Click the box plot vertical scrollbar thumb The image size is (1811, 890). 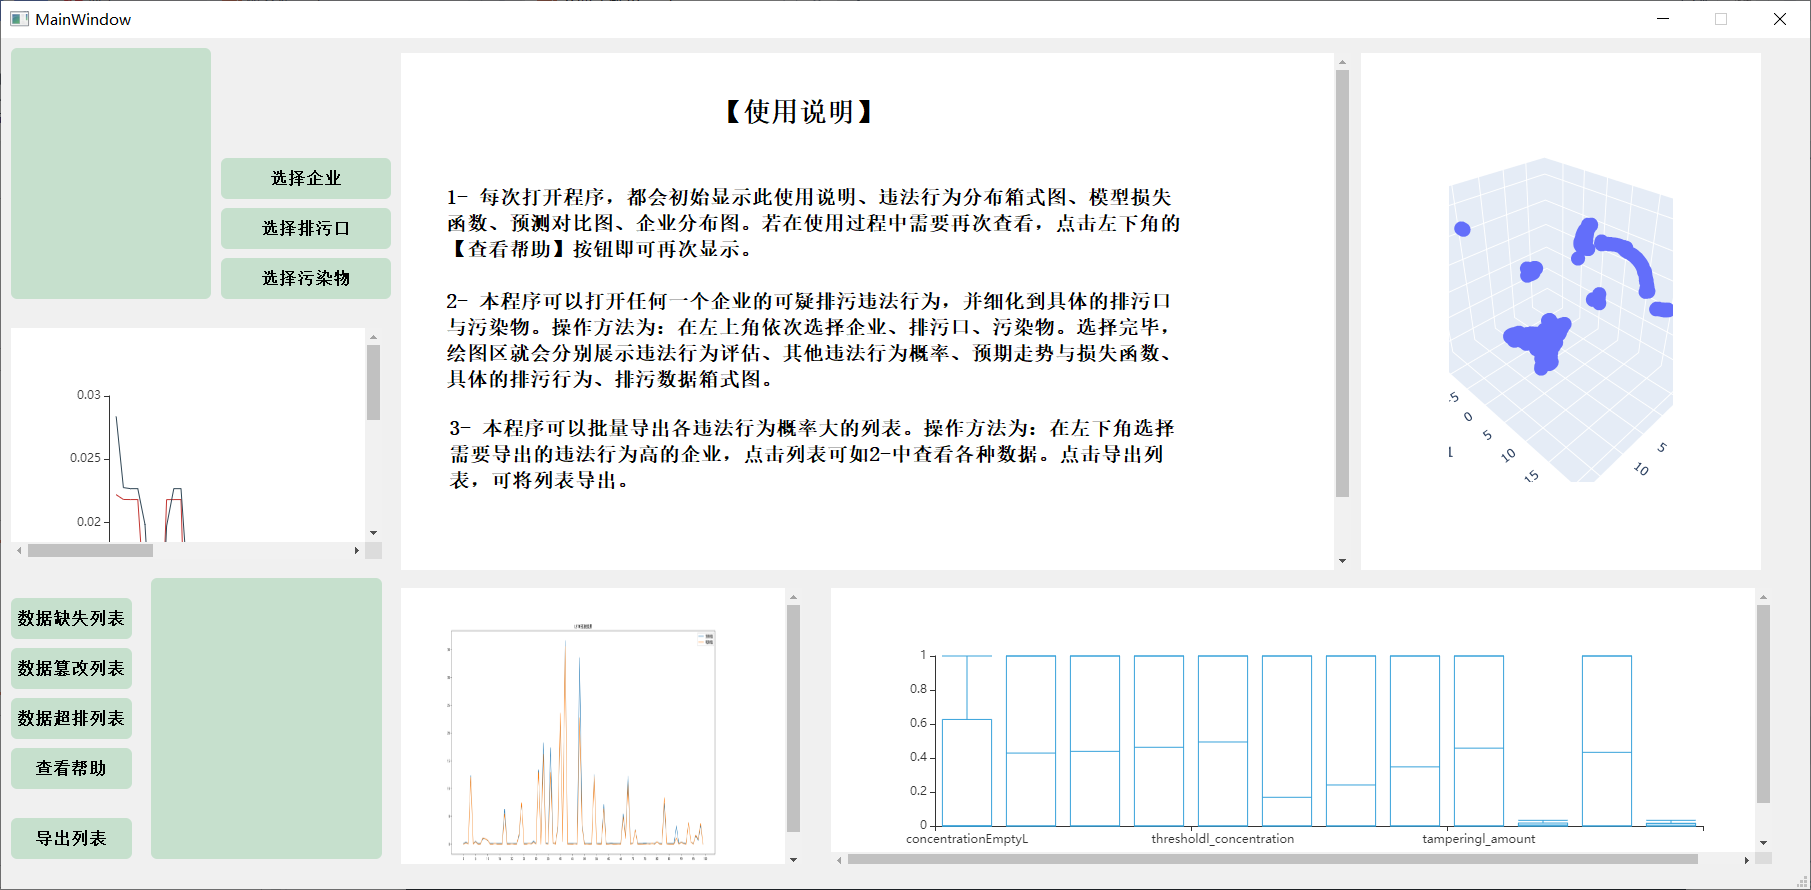click(x=1763, y=704)
